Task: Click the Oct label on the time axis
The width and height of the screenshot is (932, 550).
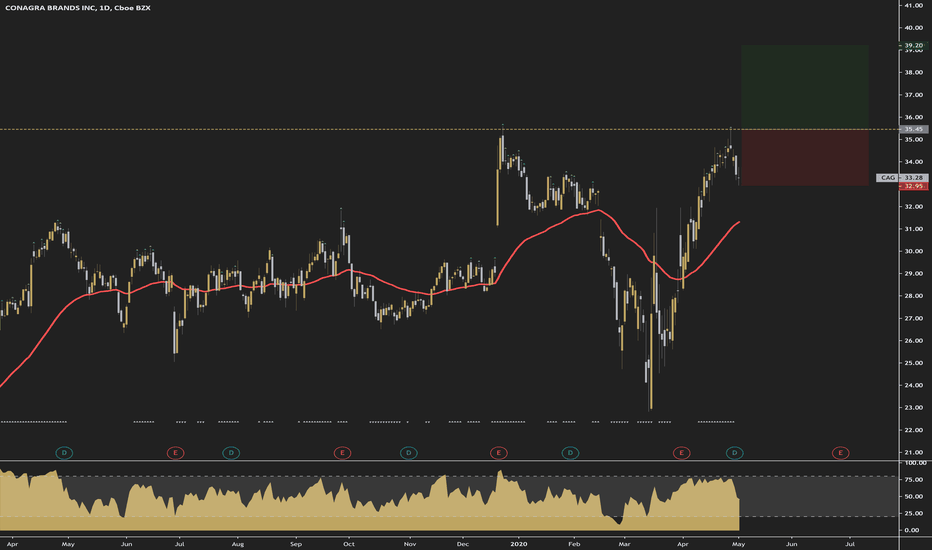Action: [349, 544]
